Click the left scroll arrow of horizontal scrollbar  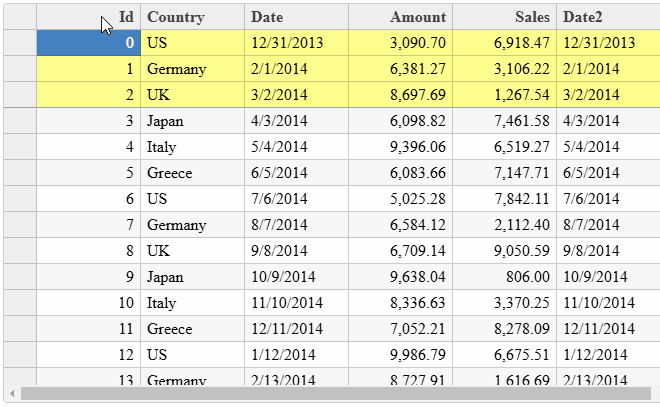[10, 393]
